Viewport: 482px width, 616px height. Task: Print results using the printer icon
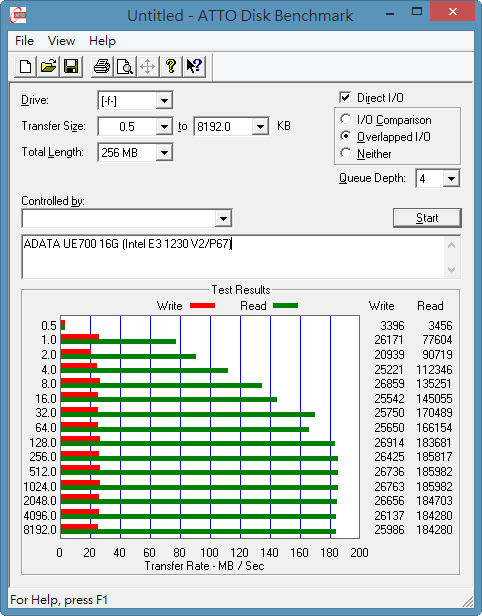coord(102,66)
